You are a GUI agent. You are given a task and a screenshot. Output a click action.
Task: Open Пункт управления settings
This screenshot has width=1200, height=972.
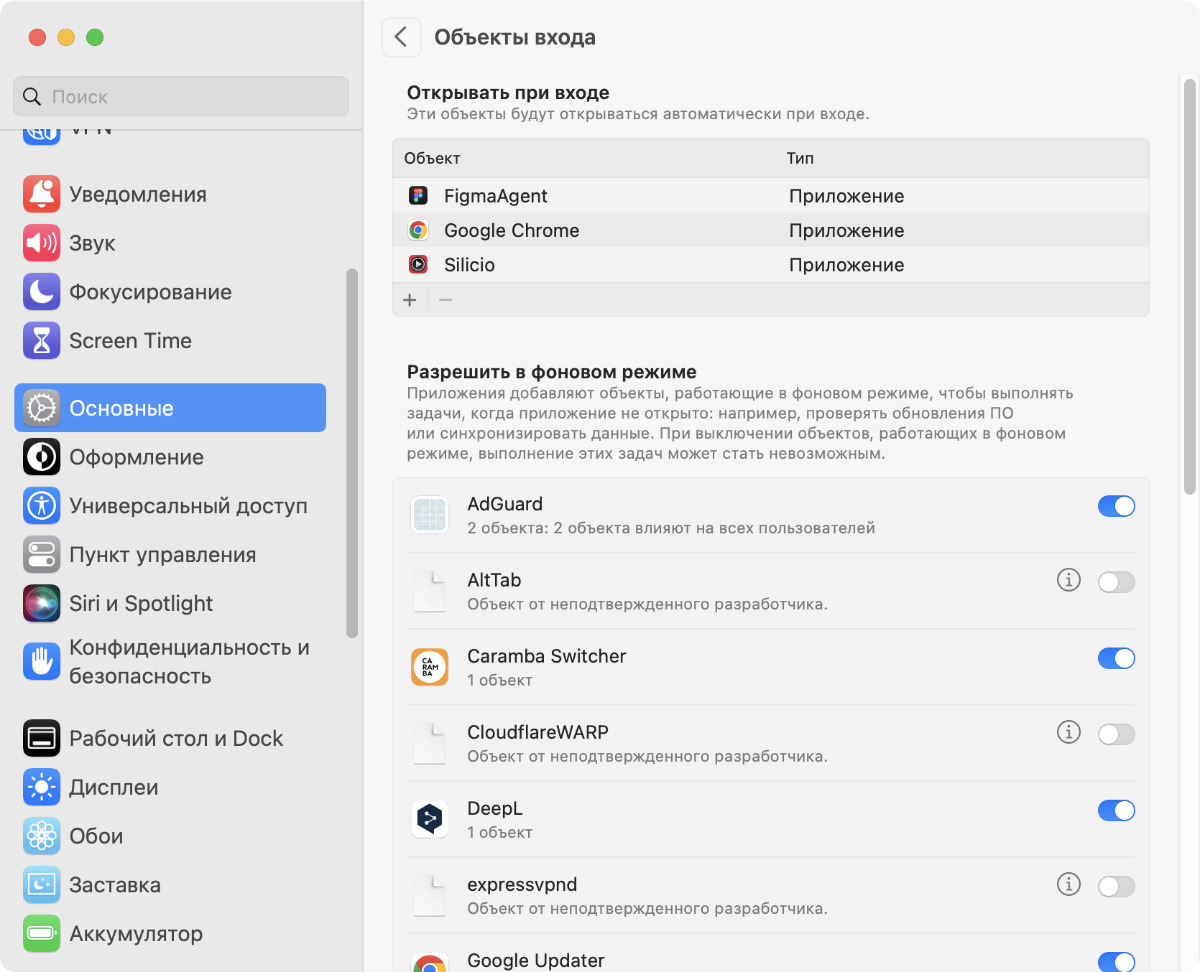pos(162,555)
